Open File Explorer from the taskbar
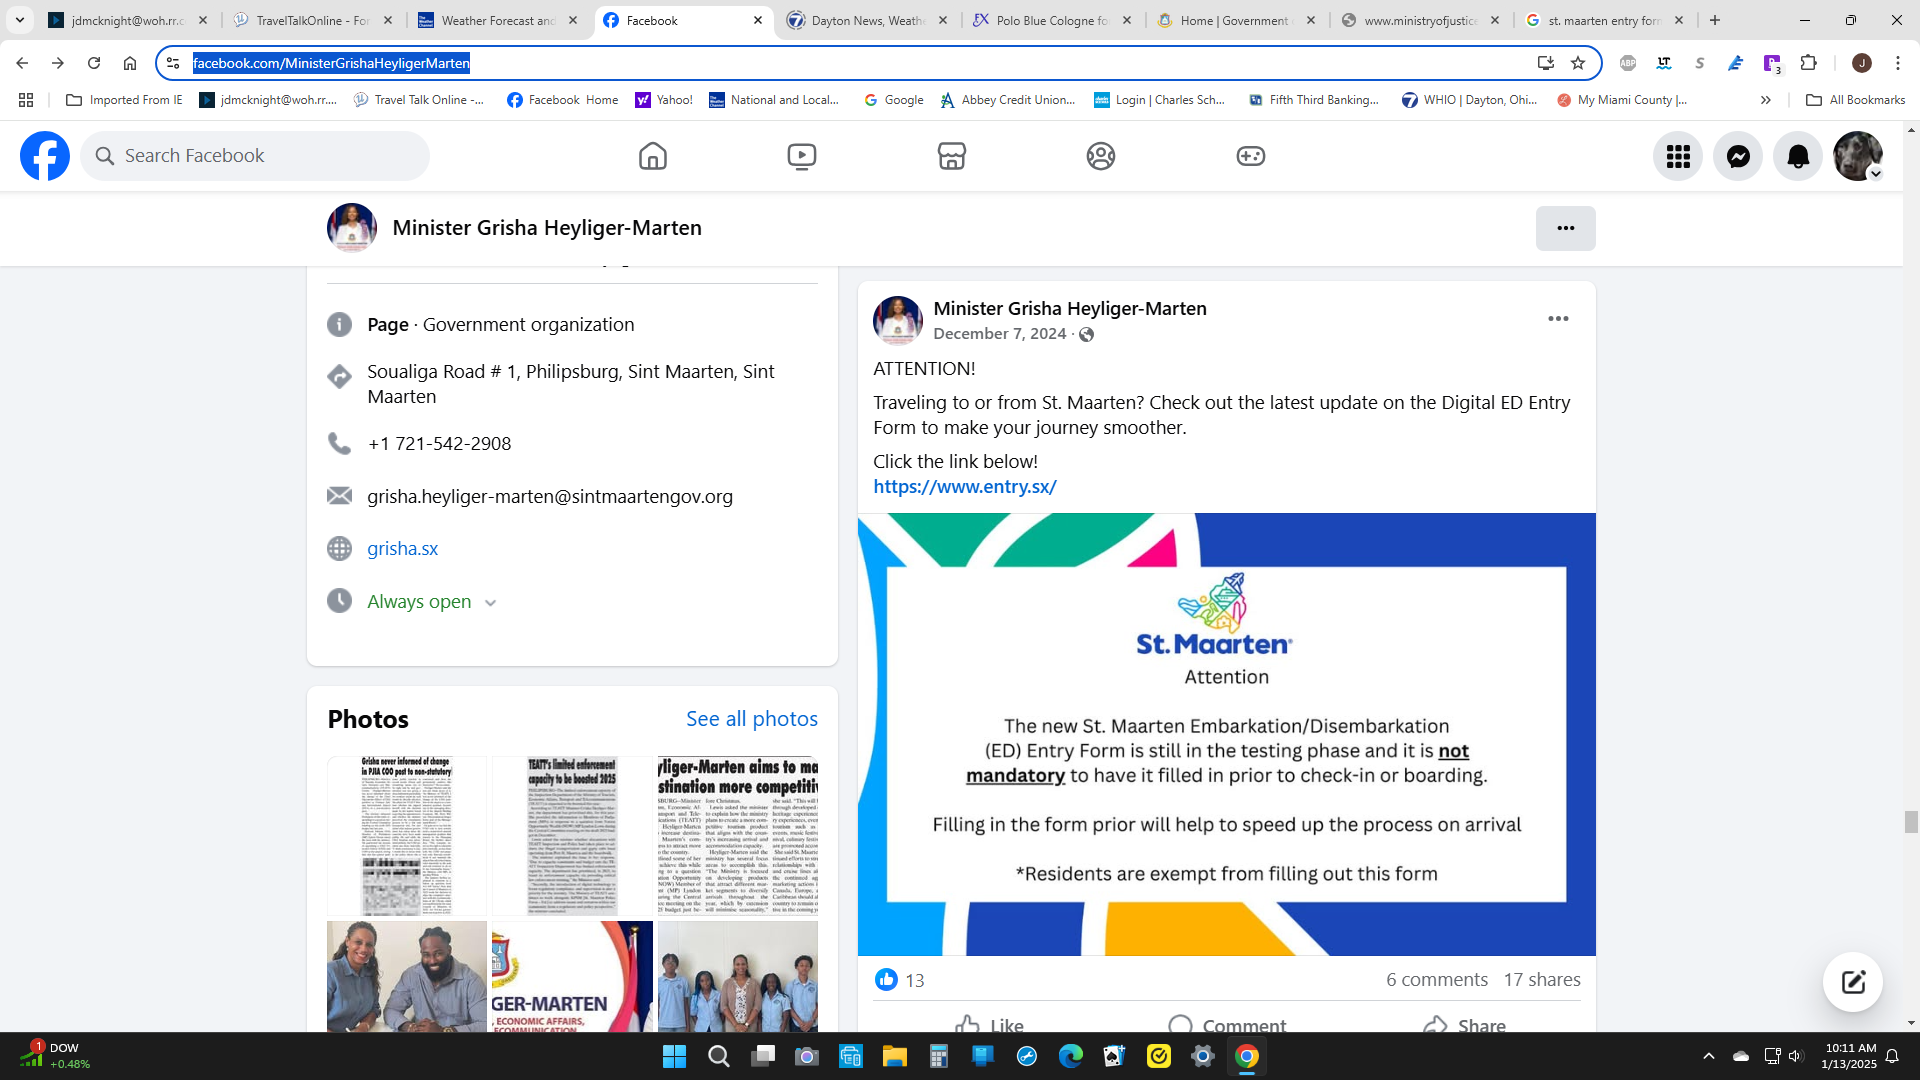Screen dimensions: 1920x1080 895,1056
